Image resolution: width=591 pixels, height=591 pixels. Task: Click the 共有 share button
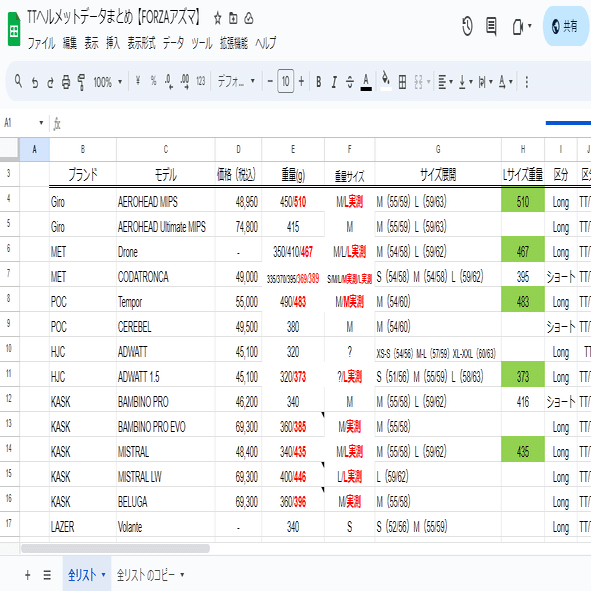(567, 26)
